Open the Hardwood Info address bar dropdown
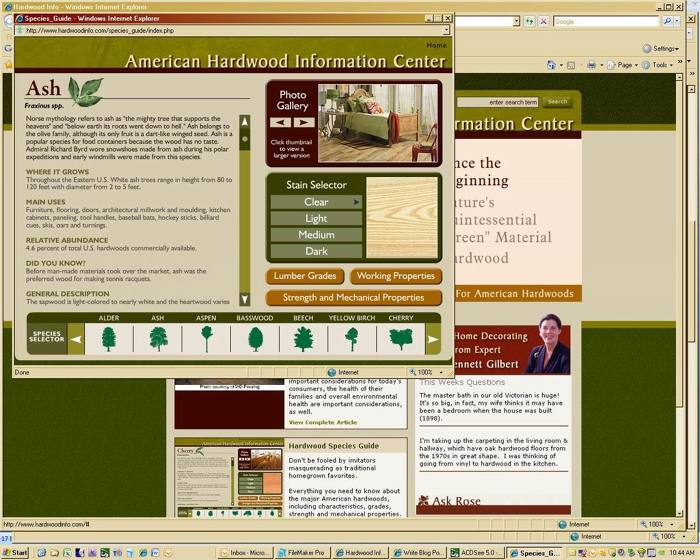This screenshot has width=700, height=560. [516, 21]
